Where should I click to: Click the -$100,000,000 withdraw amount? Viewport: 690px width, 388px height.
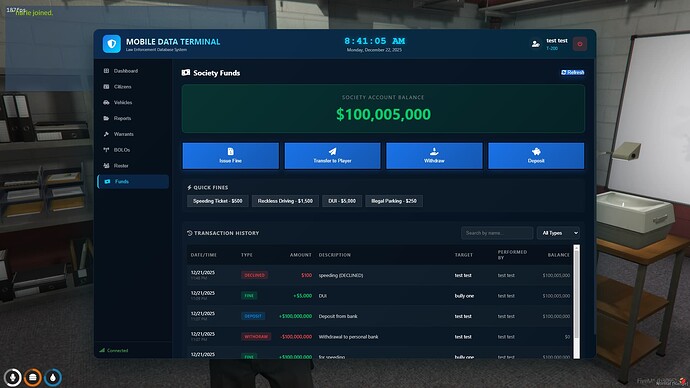click(x=296, y=337)
